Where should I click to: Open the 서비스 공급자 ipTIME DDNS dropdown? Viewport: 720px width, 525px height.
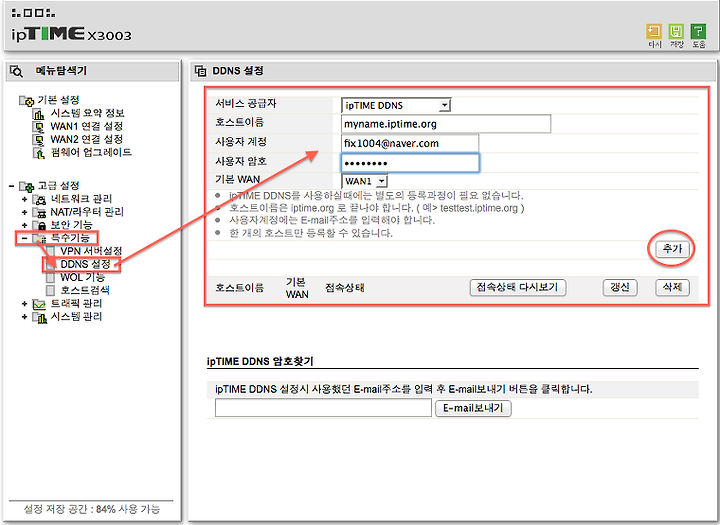(396, 105)
